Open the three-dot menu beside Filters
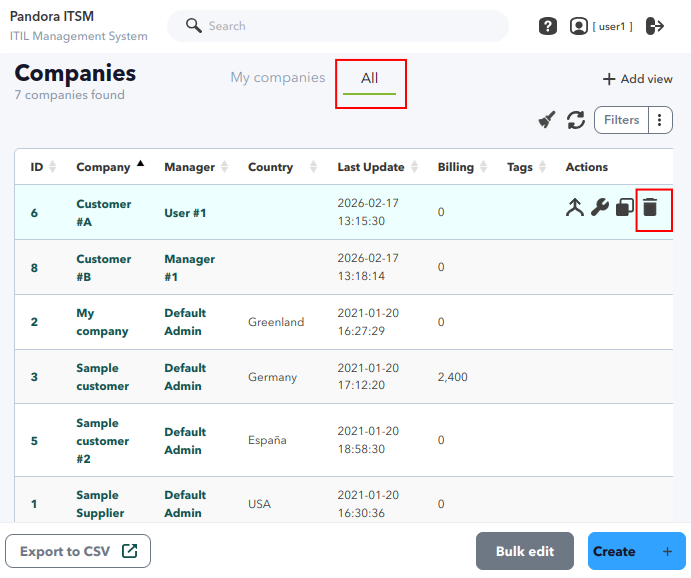The height and width of the screenshot is (578, 691). tap(660, 120)
